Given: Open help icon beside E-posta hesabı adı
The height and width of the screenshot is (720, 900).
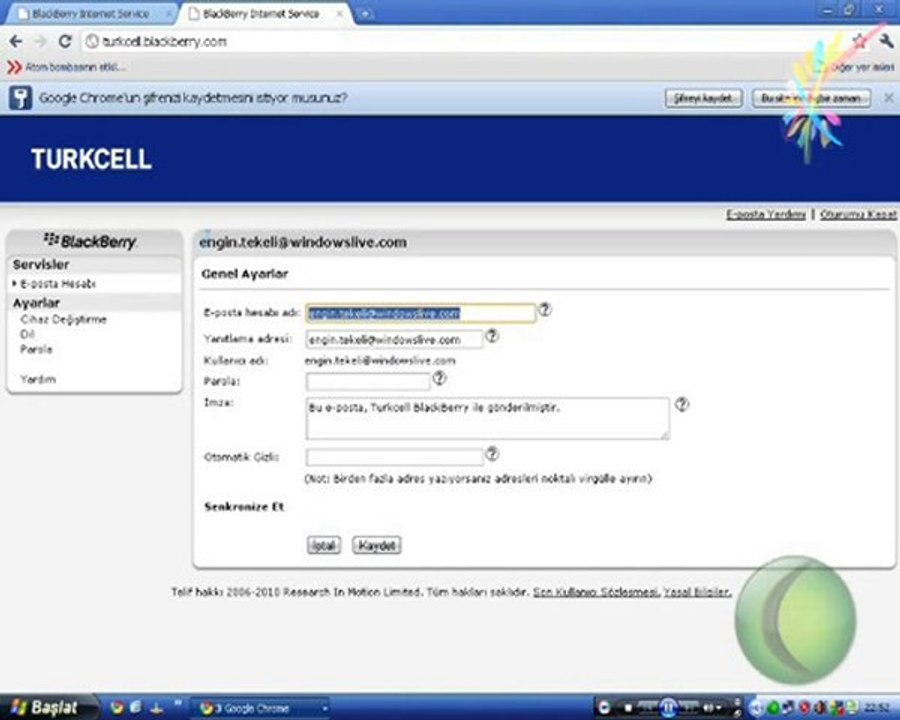Looking at the screenshot, I should pyautogui.click(x=545, y=309).
